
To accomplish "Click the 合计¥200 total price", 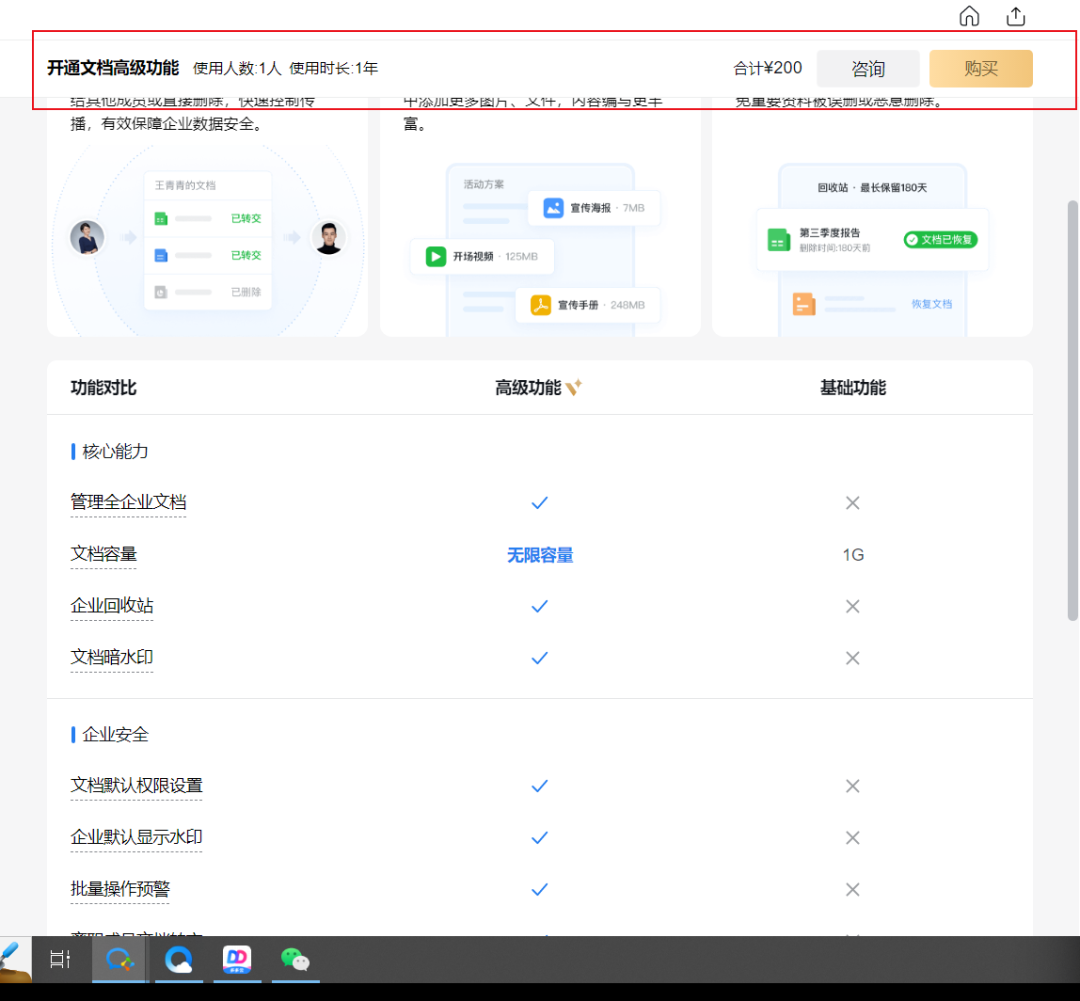I will 767,68.
